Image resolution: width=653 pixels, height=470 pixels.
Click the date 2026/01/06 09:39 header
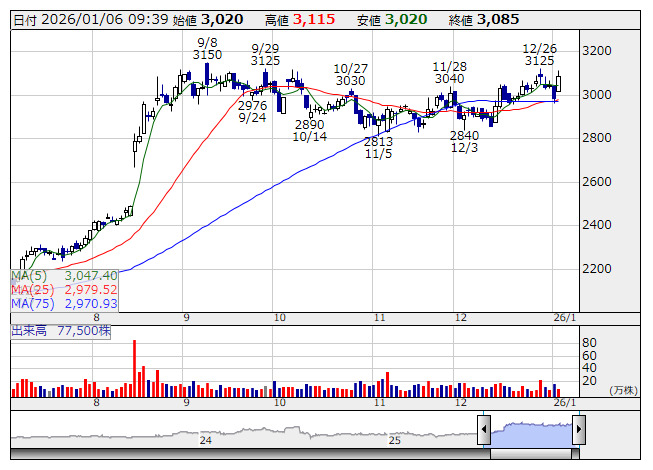coord(91,20)
